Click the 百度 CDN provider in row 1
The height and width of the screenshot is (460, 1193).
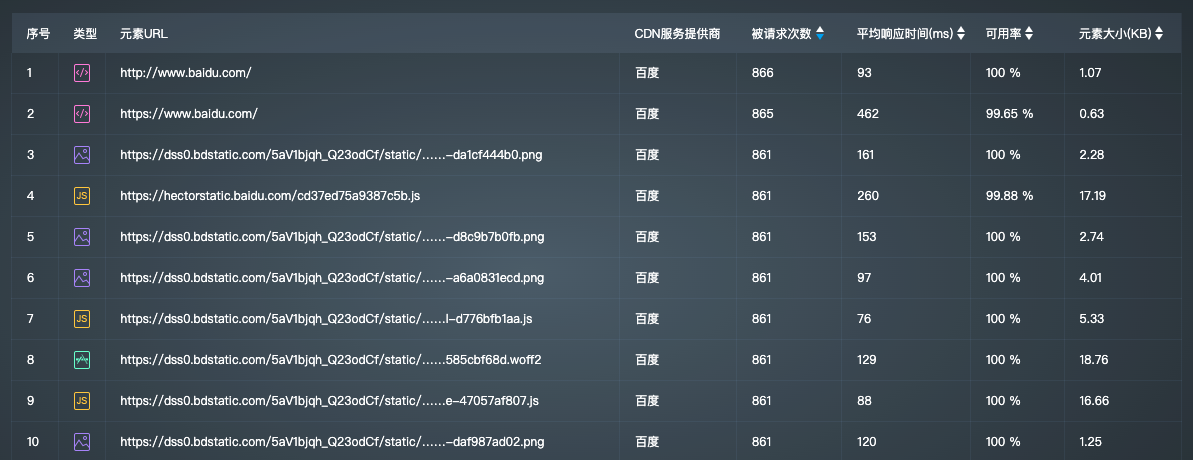647,73
